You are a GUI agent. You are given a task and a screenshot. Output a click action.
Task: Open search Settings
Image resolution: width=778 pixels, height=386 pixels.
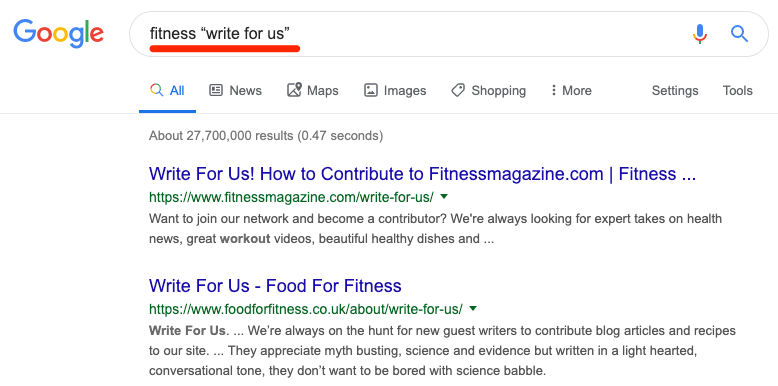pos(675,90)
